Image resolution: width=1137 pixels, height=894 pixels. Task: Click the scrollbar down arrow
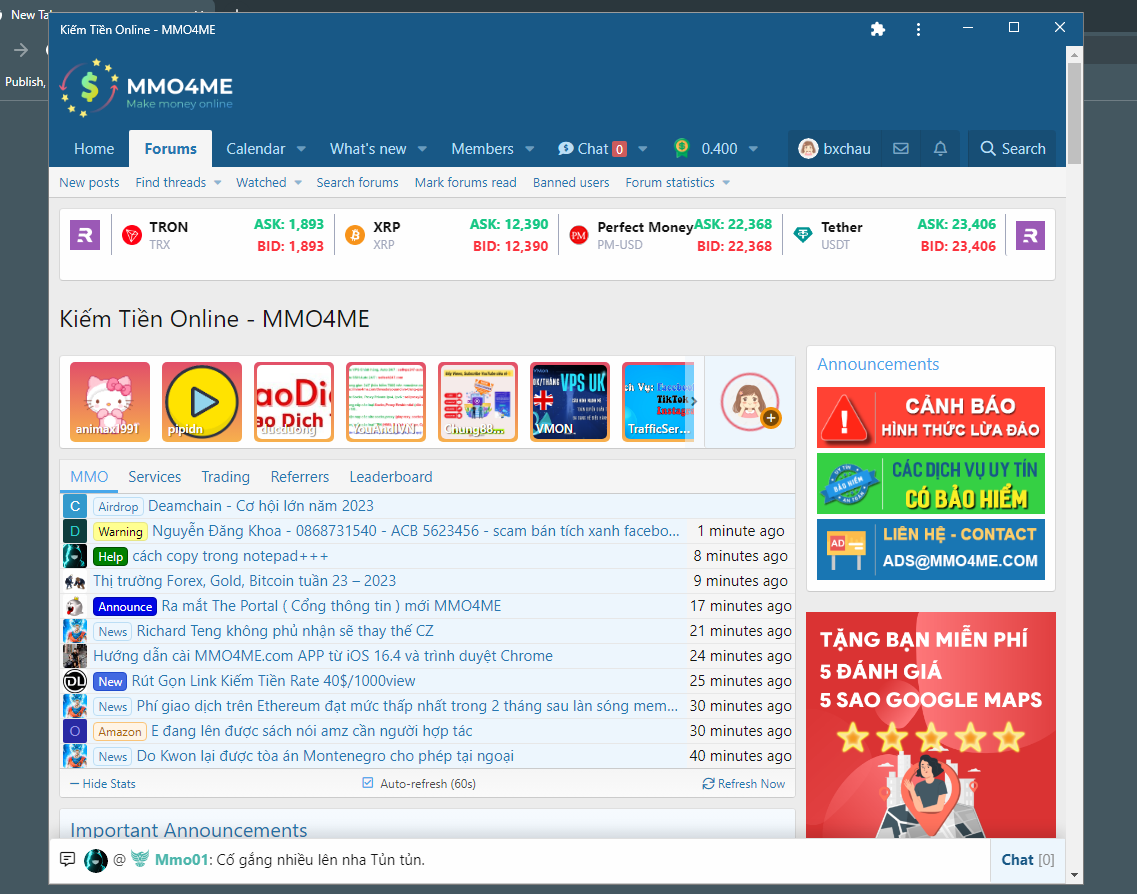click(1074, 875)
